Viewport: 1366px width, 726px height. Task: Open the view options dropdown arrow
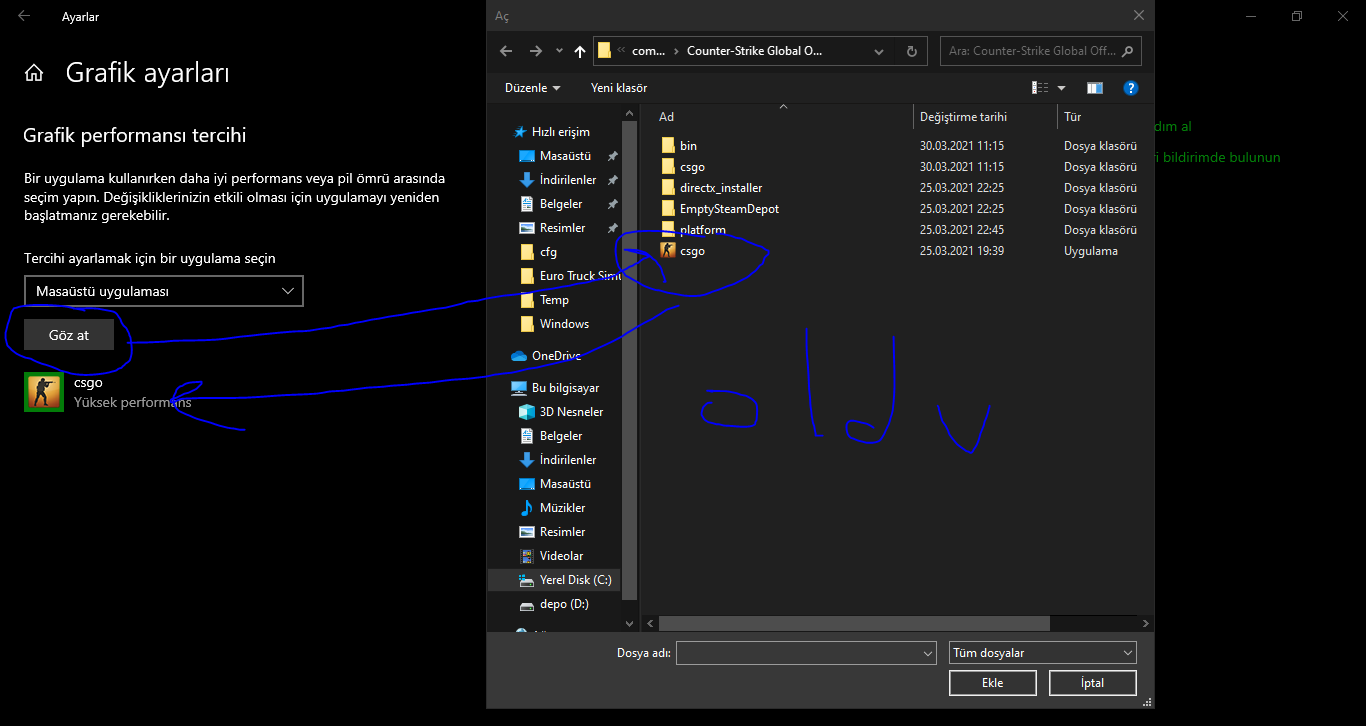coord(1061,88)
